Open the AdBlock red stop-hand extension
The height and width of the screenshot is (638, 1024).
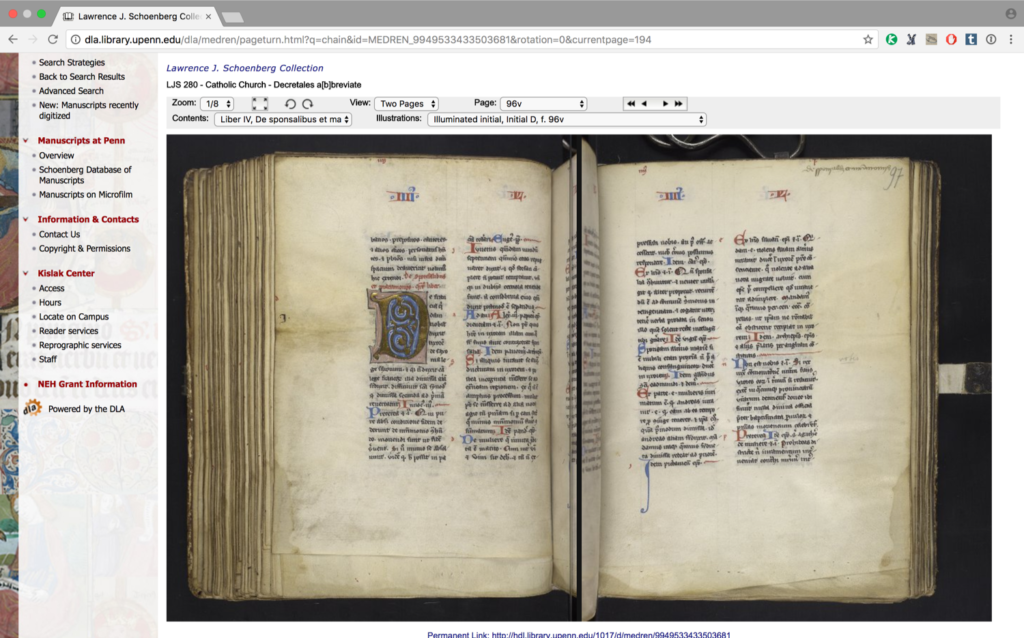click(x=951, y=40)
